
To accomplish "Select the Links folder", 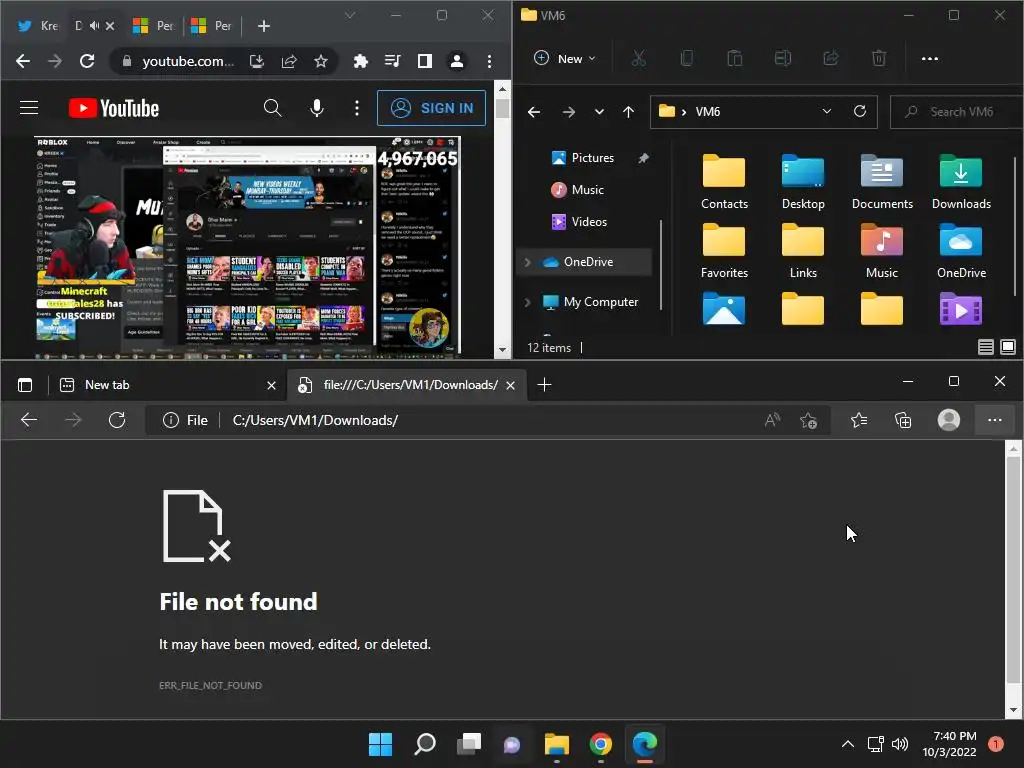I will click(x=803, y=251).
